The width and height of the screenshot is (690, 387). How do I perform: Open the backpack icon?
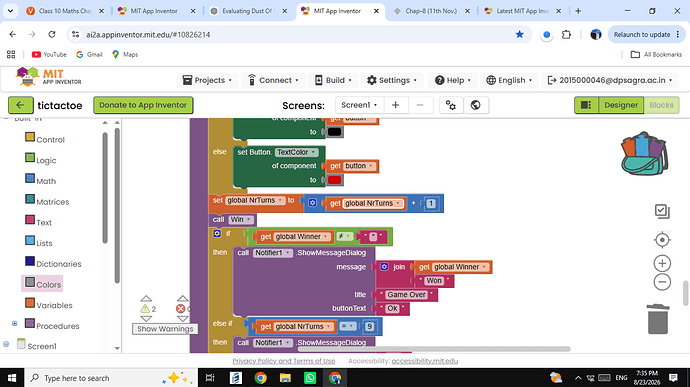pos(644,154)
